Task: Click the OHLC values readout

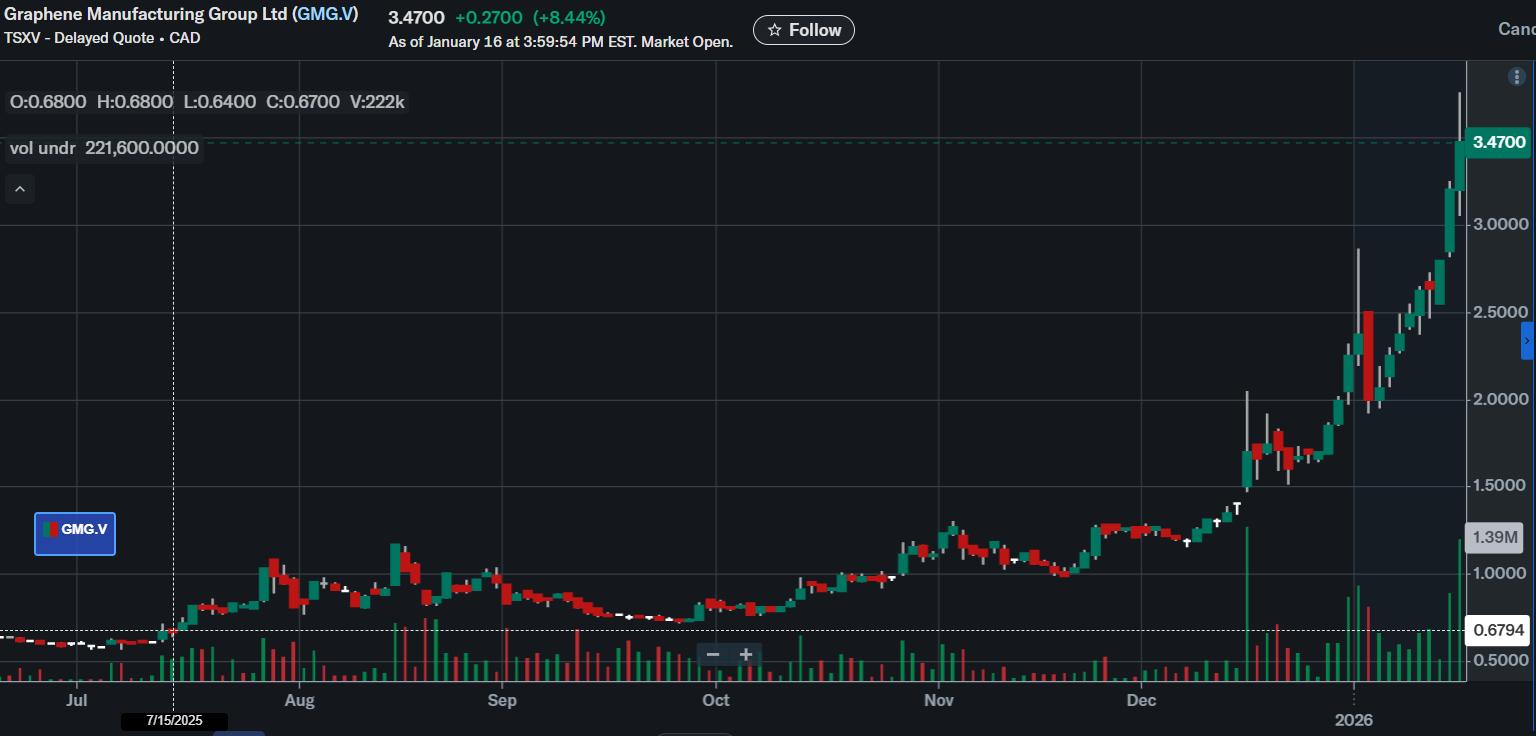Action: (207, 102)
